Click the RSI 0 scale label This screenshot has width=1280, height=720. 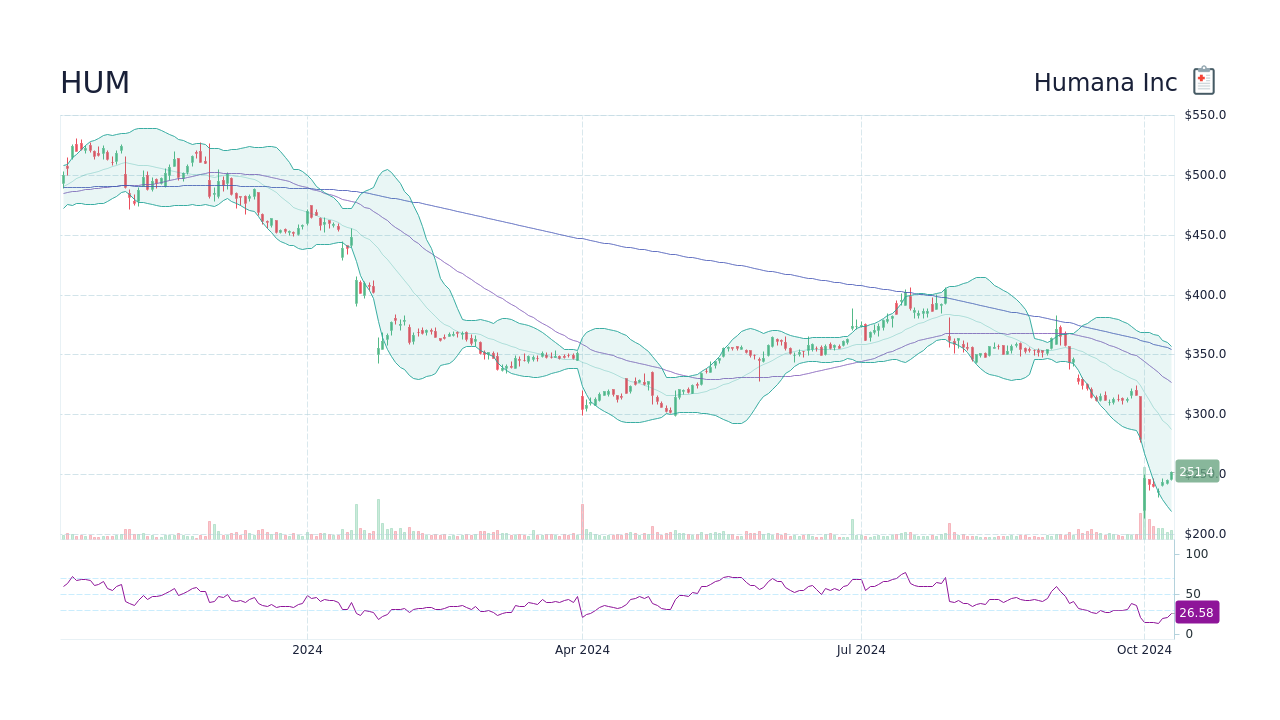point(1189,634)
